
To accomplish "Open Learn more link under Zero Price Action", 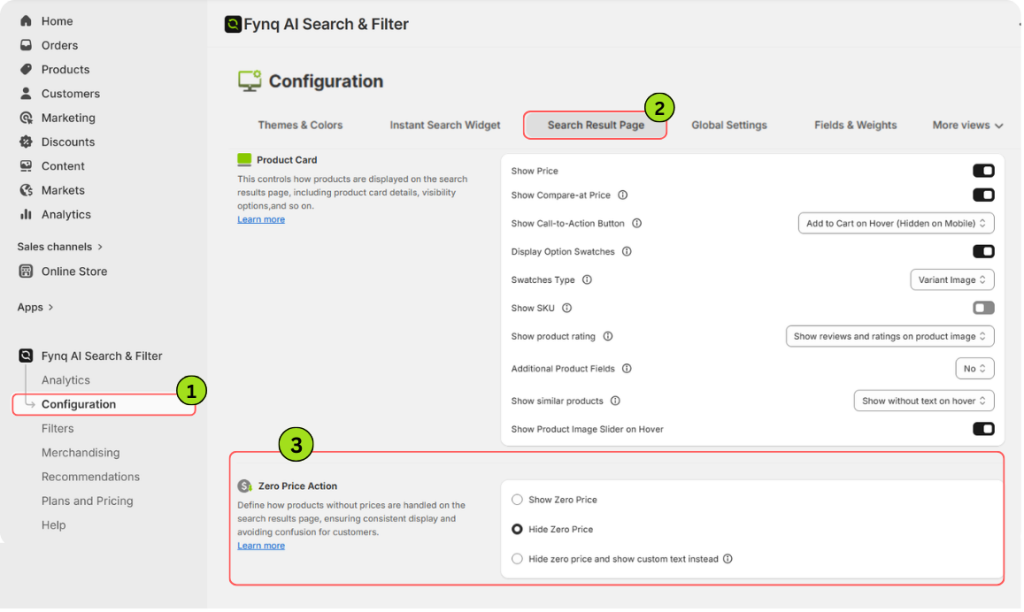I will [x=261, y=546].
